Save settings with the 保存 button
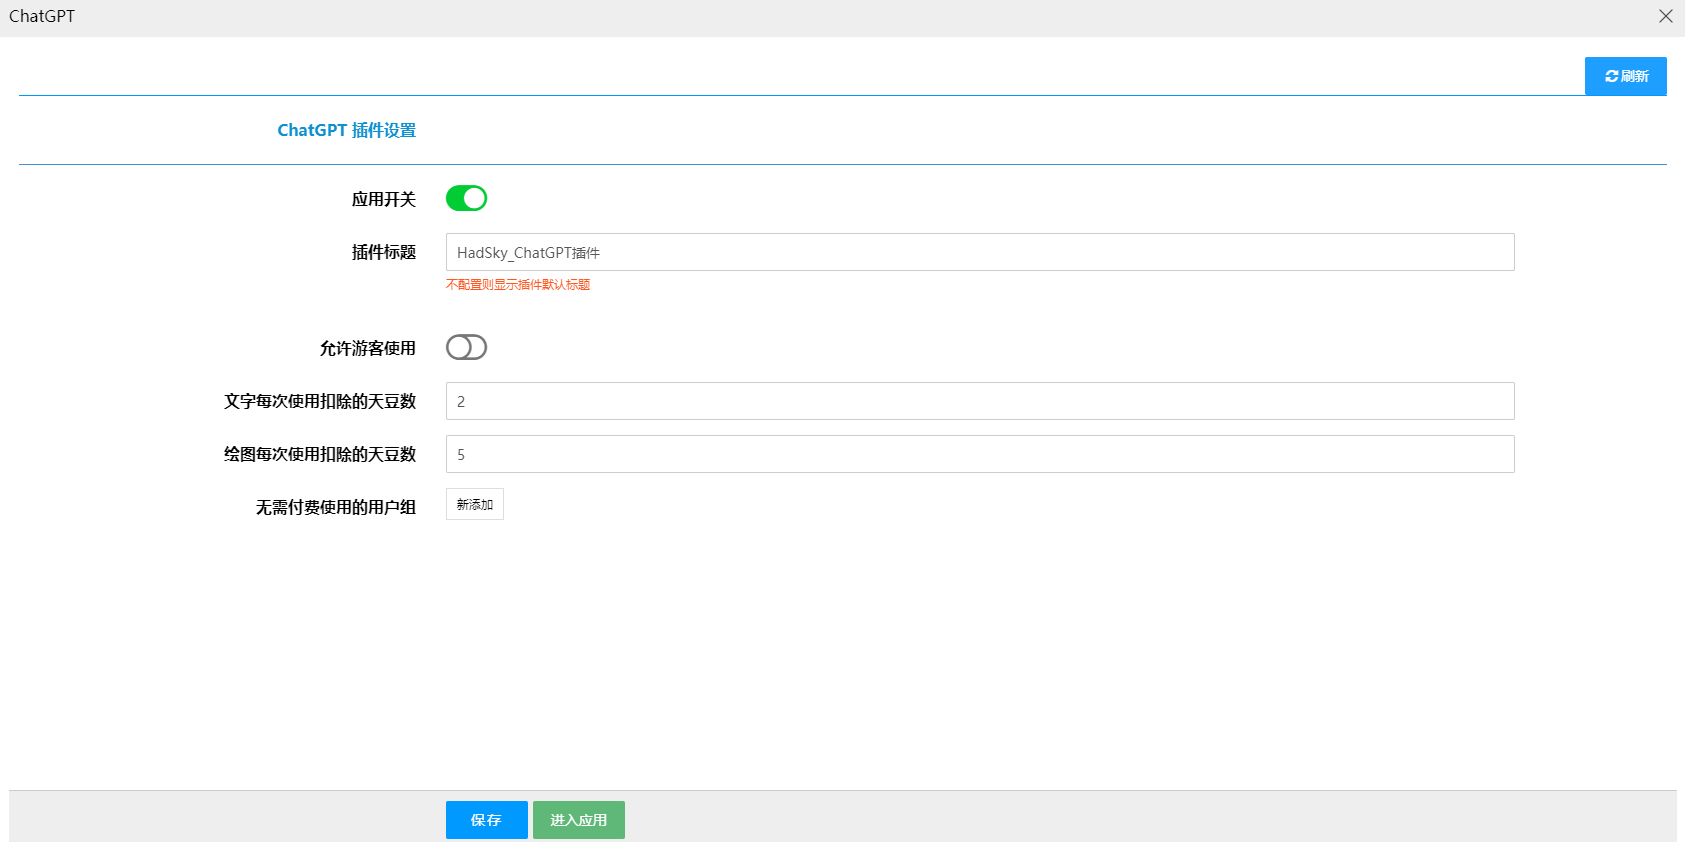1685x842 pixels. (x=486, y=820)
